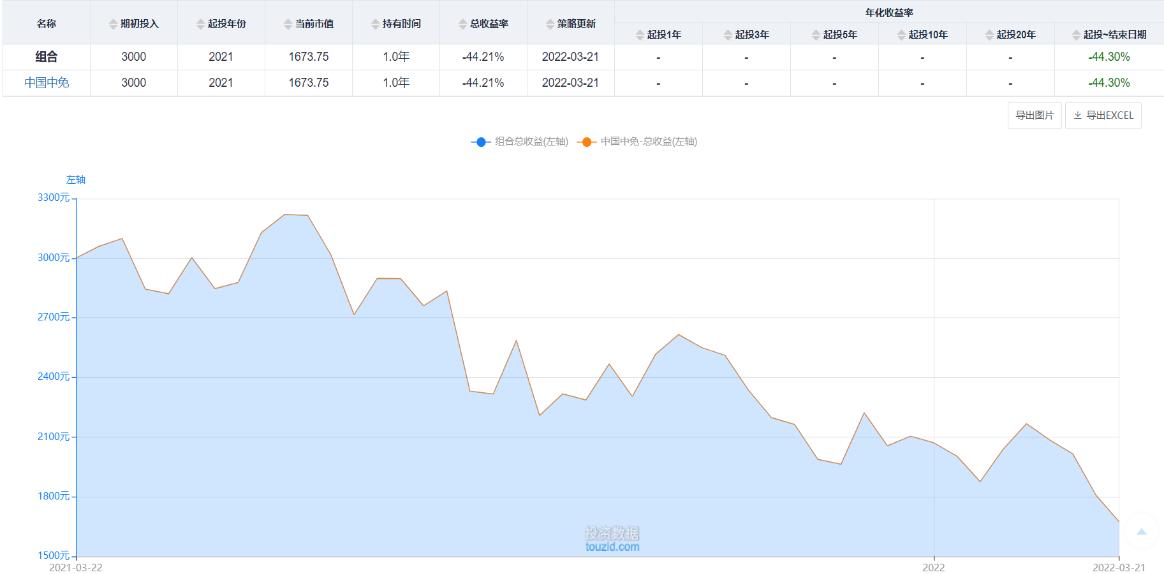1164x574 pixels.
Task: Export the chart via 导出图片
Action: 1035,116
